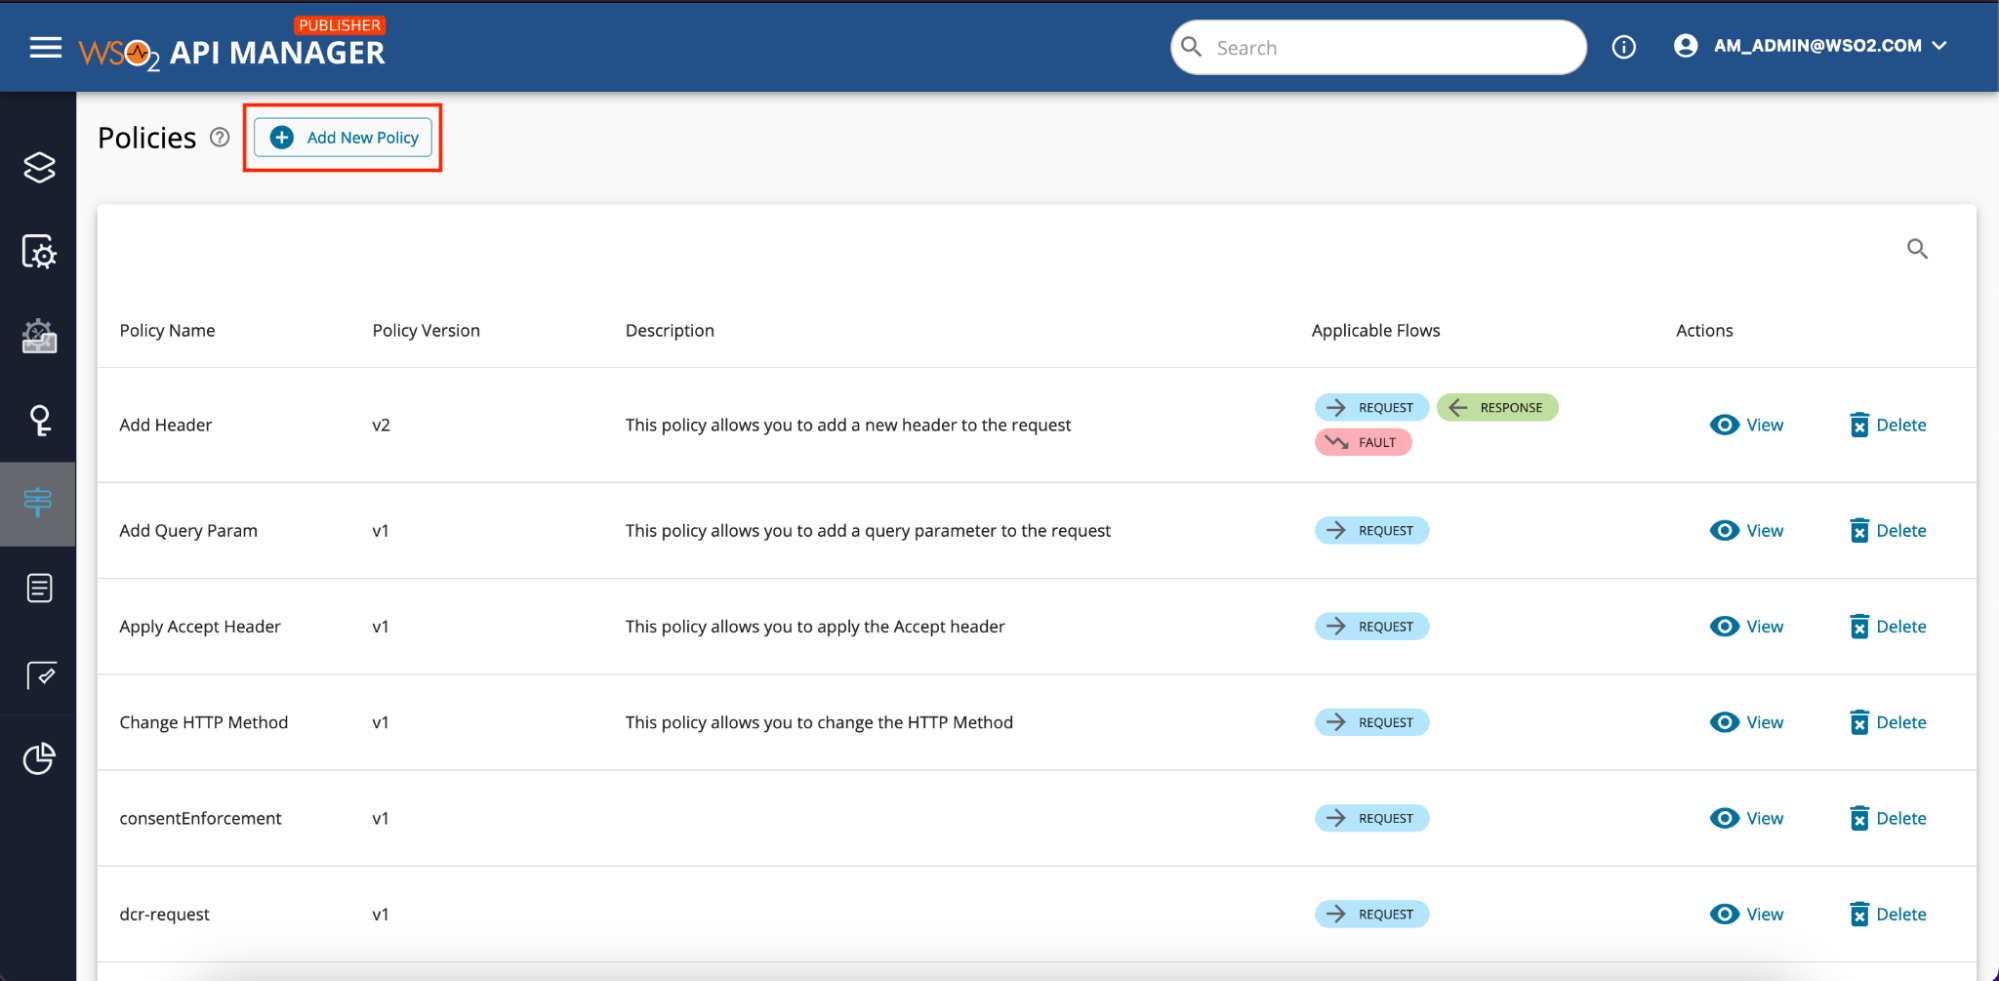Click the info icon in the header
This screenshot has height=981, width=1999.
(1624, 47)
